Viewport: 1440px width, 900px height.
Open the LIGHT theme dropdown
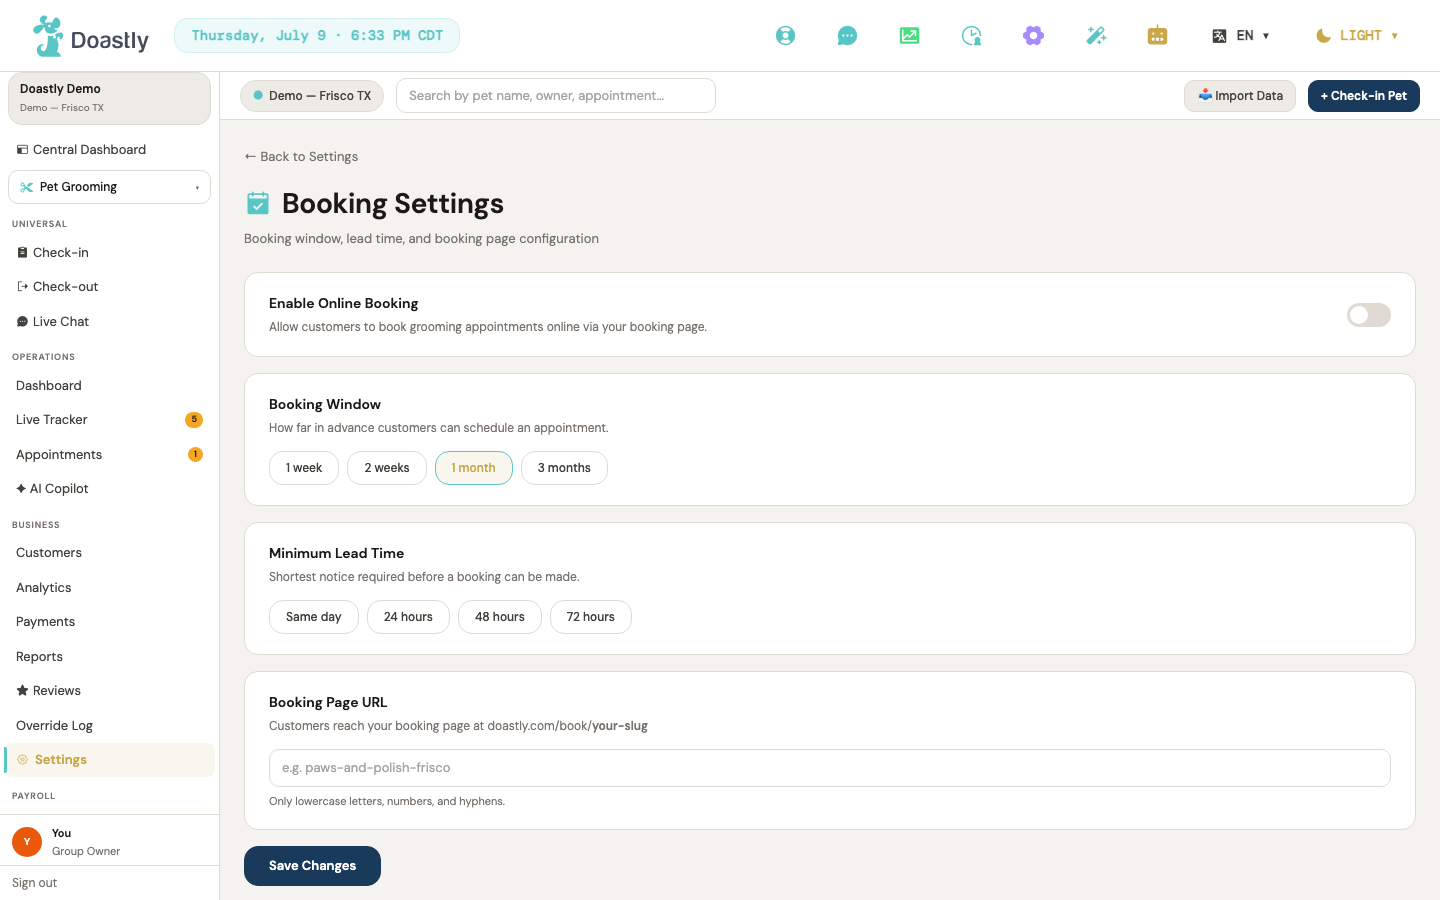1357,36
